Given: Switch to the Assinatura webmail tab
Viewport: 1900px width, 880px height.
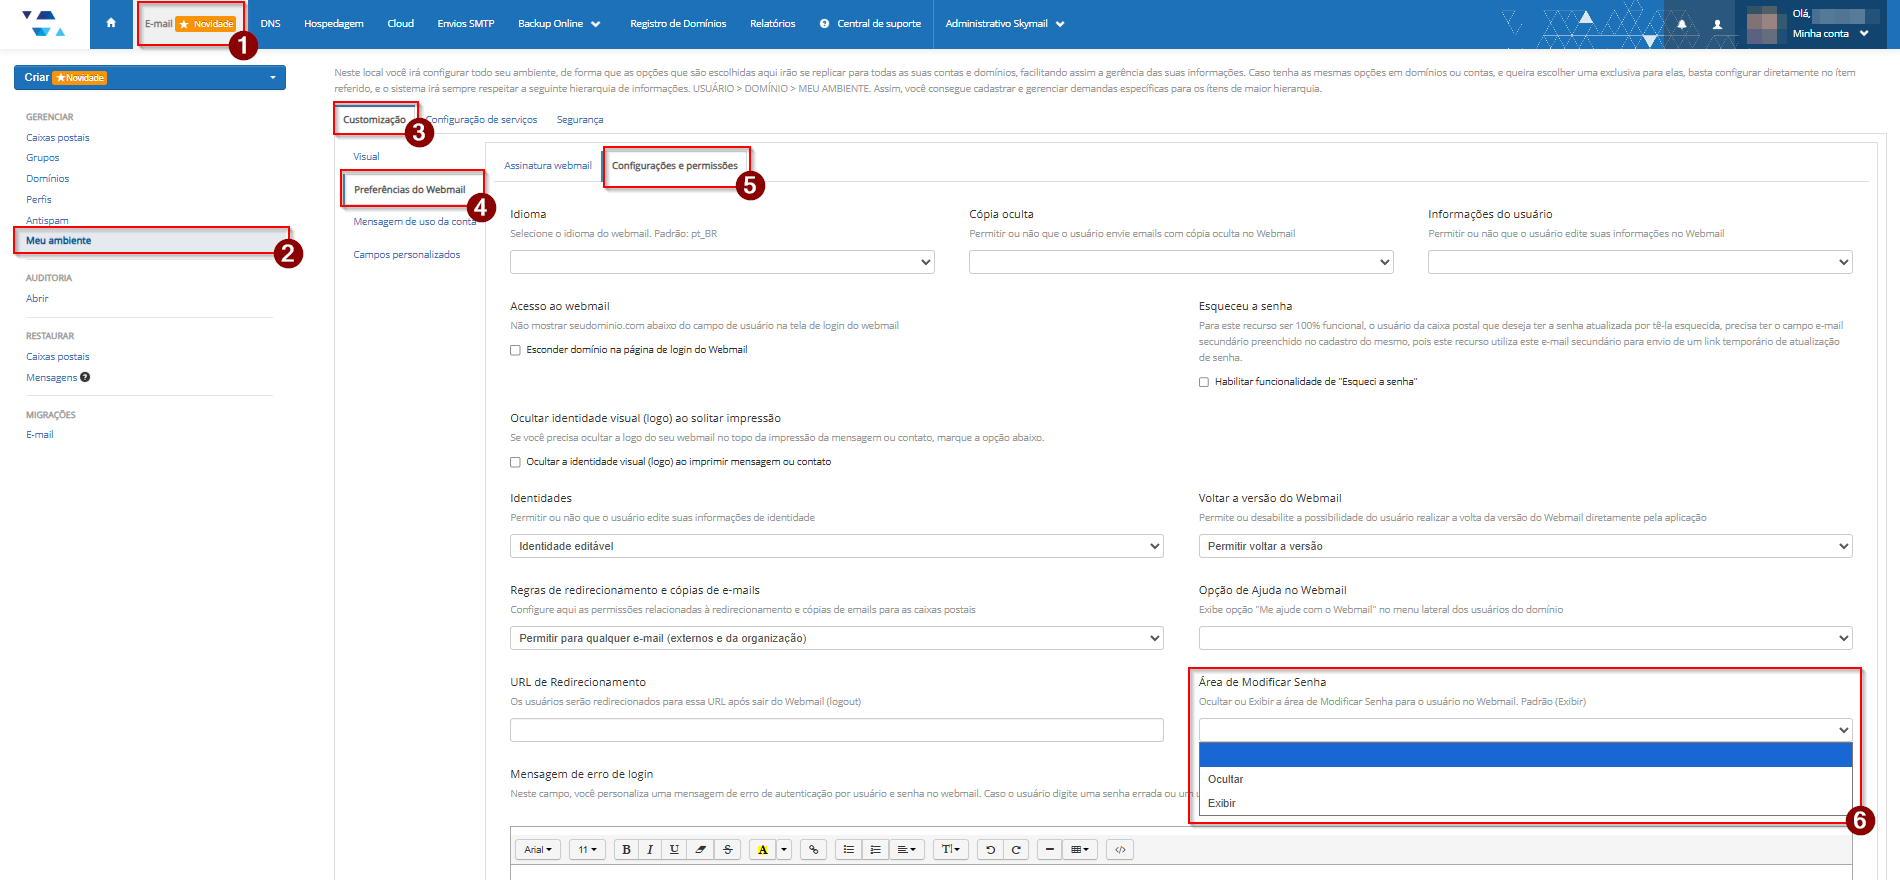Looking at the screenshot, I should point(547,166).
